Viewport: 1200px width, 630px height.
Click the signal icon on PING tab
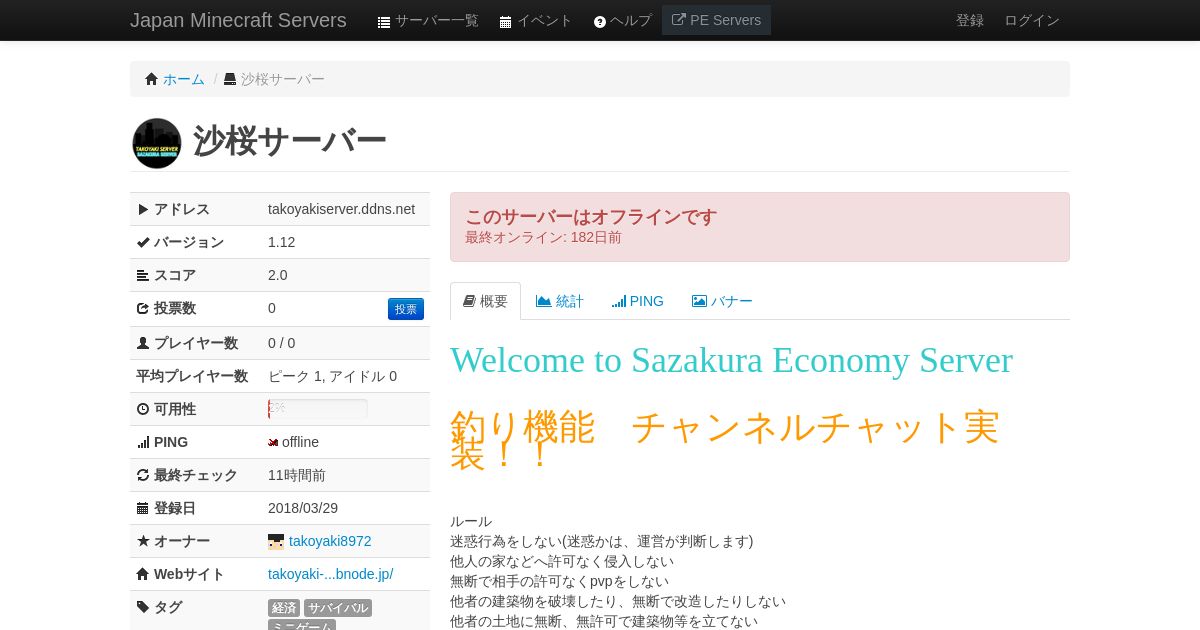point(619,301)
